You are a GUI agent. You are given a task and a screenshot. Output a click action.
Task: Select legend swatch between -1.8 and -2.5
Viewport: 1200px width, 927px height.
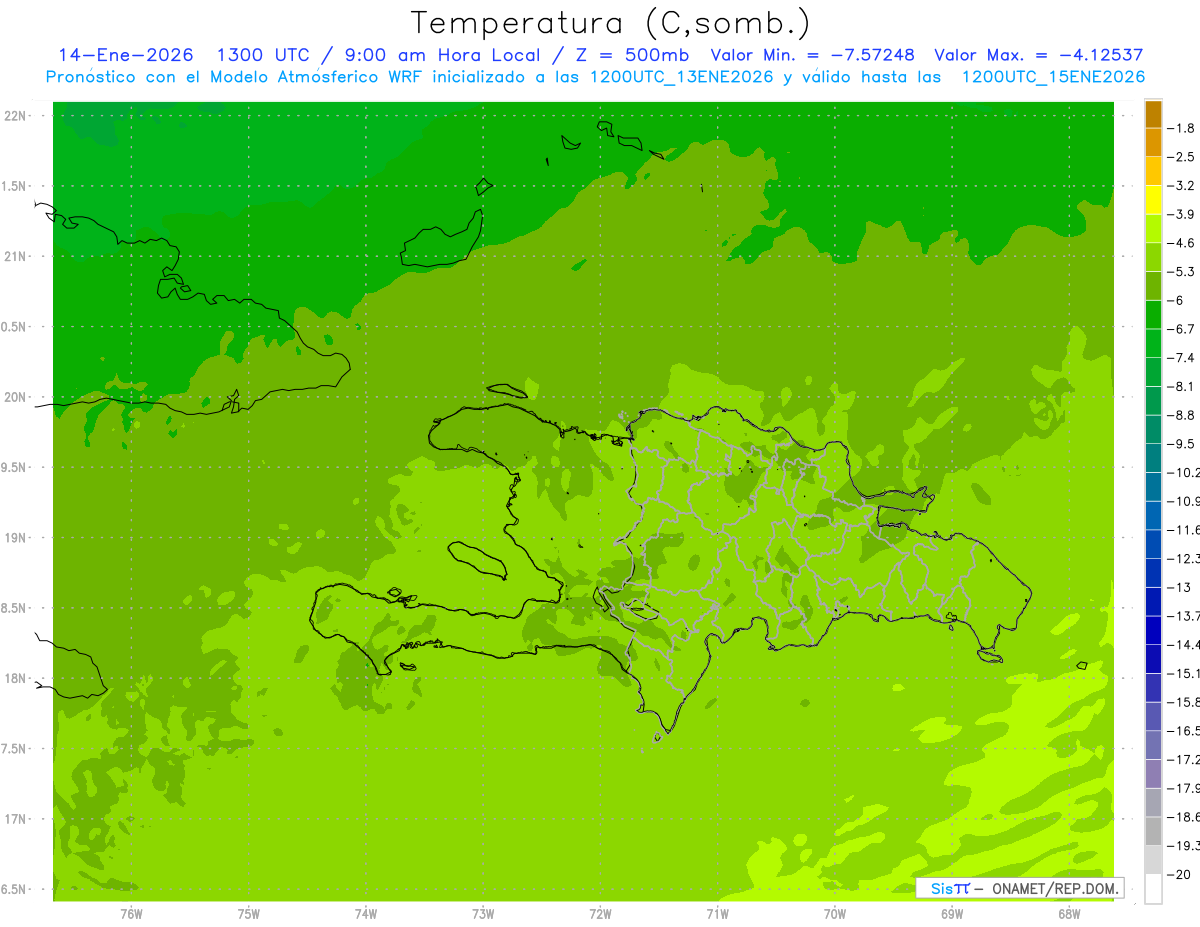click(x=1153, y=142)
